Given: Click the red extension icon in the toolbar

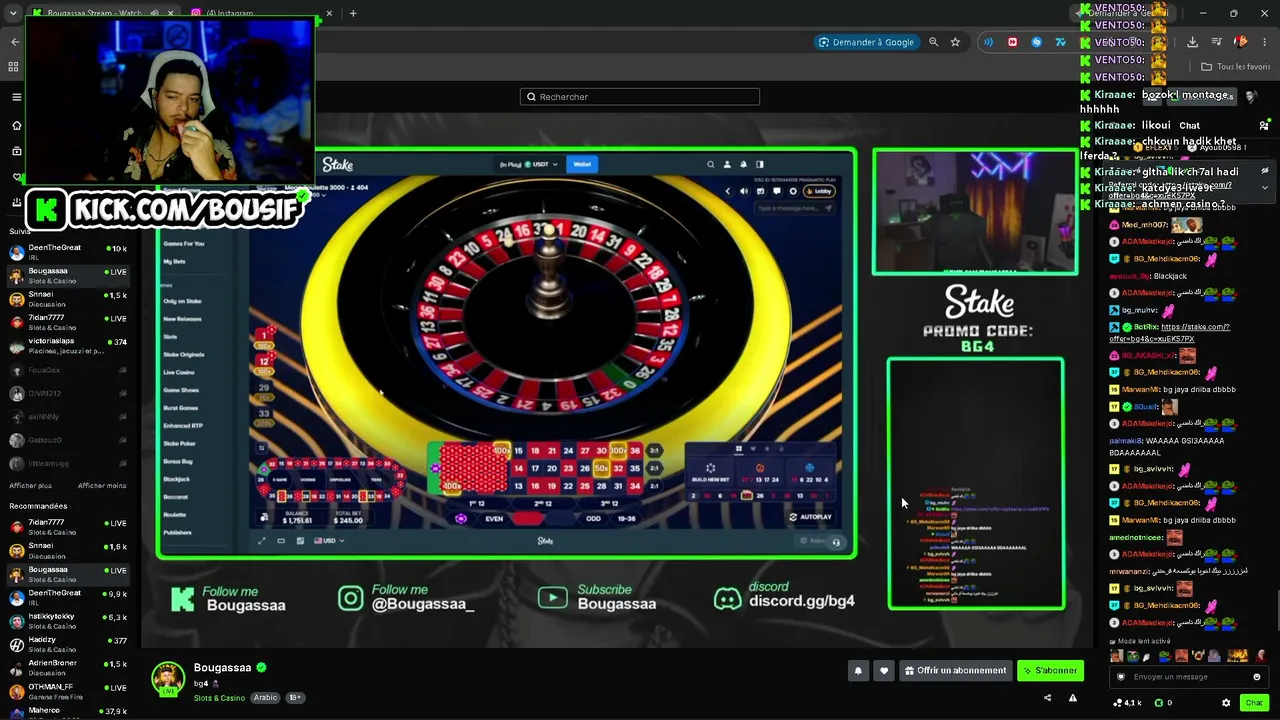Looking at the screenshot, I should point(1012,42).
